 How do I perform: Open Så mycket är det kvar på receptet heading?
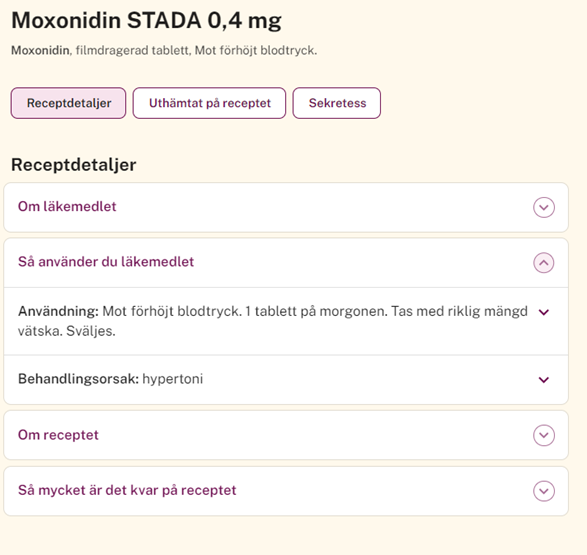(x=127, y=490)
